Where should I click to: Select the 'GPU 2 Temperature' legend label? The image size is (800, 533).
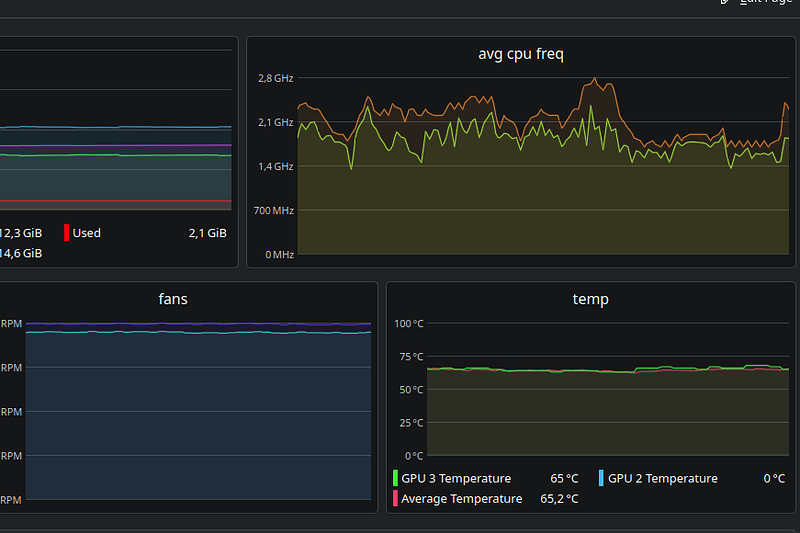(663, 478)
